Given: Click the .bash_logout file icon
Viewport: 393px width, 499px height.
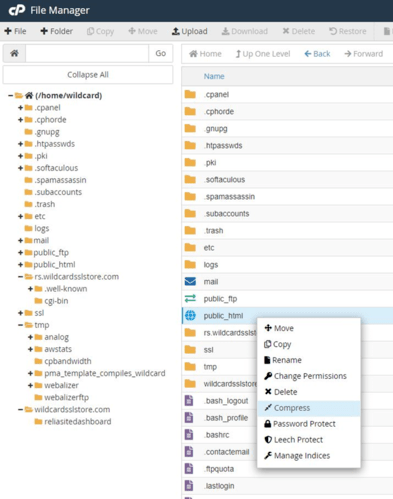Looking at the screenshot, I should point(189,400).
